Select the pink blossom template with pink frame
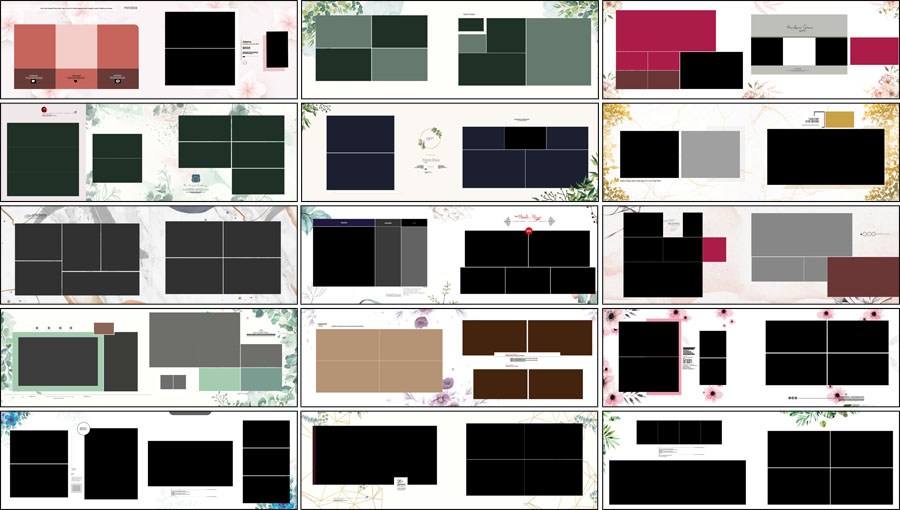This screenshot has width=900, height=510. [x=751, y=357]
